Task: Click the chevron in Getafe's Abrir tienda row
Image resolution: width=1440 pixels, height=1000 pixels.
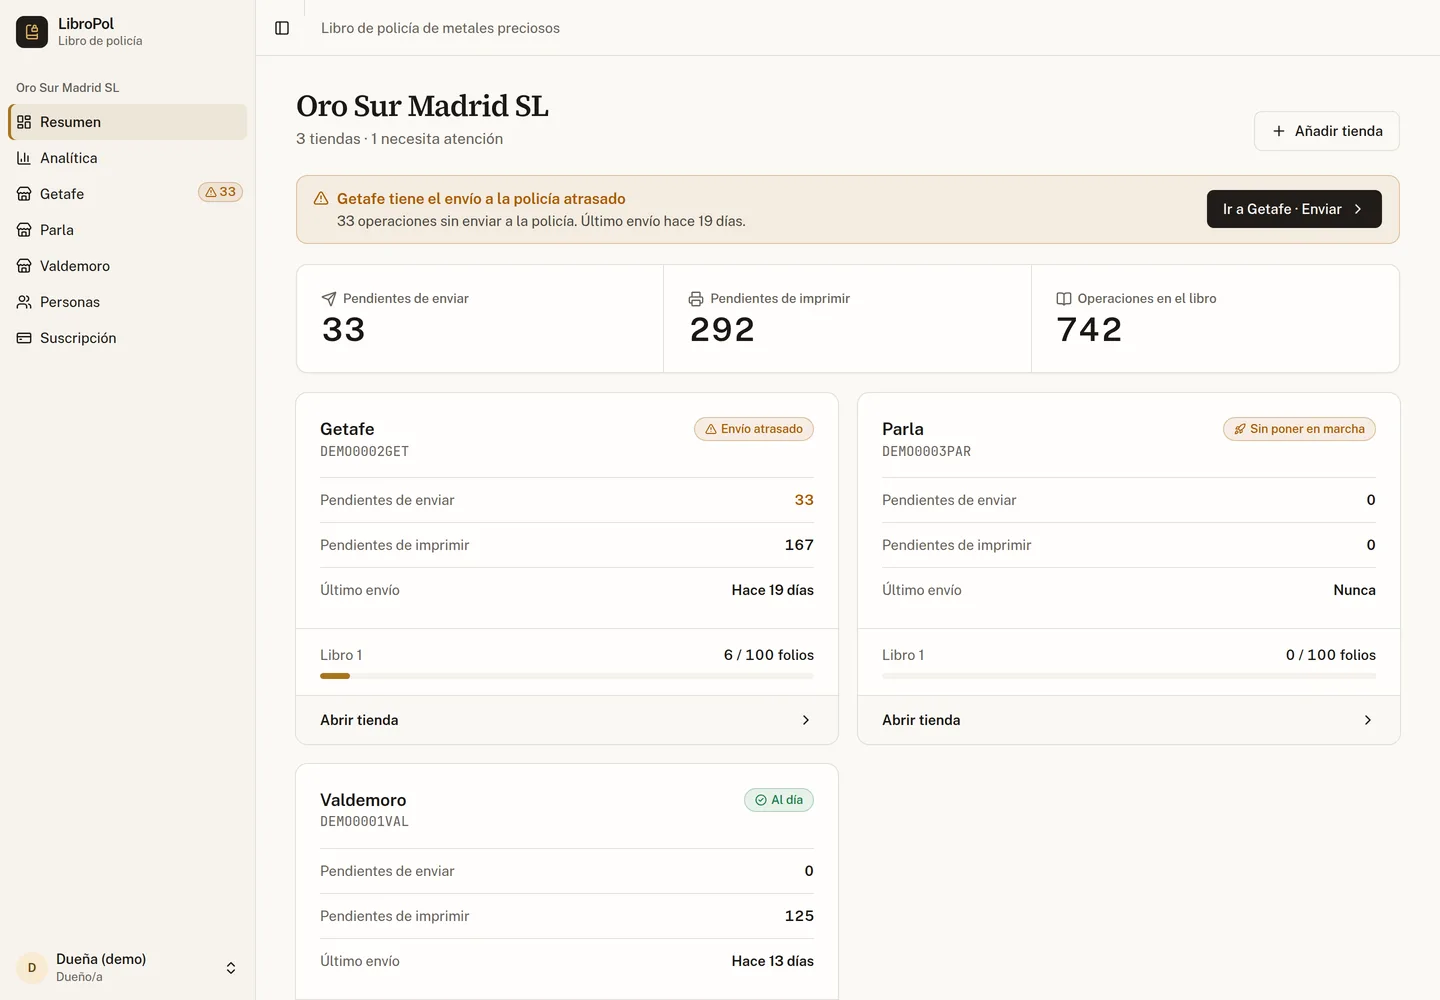Action: [x=806, y=720]
